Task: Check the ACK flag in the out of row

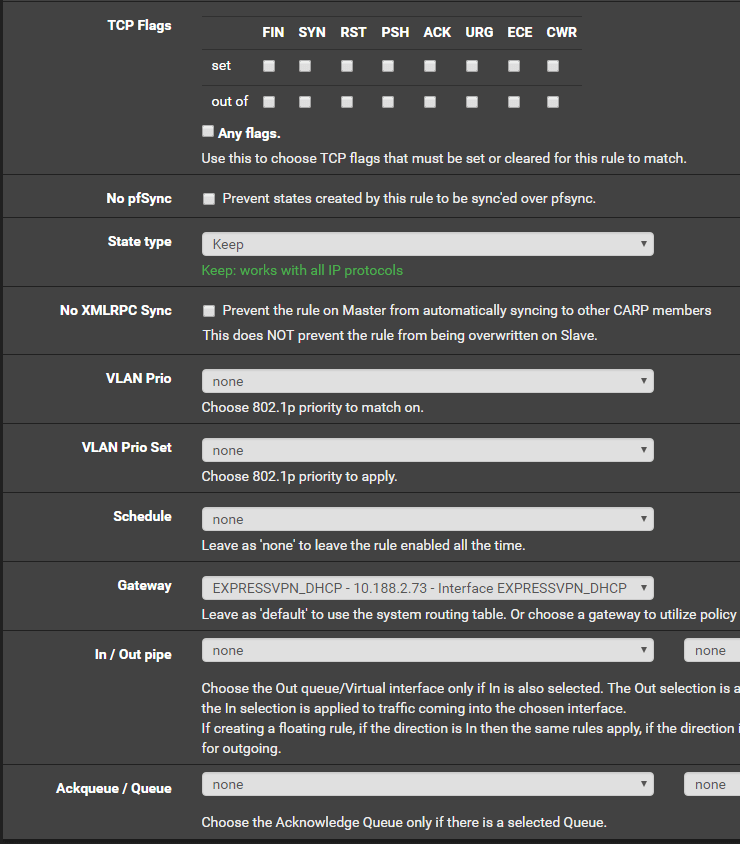Action: (430, 102)
